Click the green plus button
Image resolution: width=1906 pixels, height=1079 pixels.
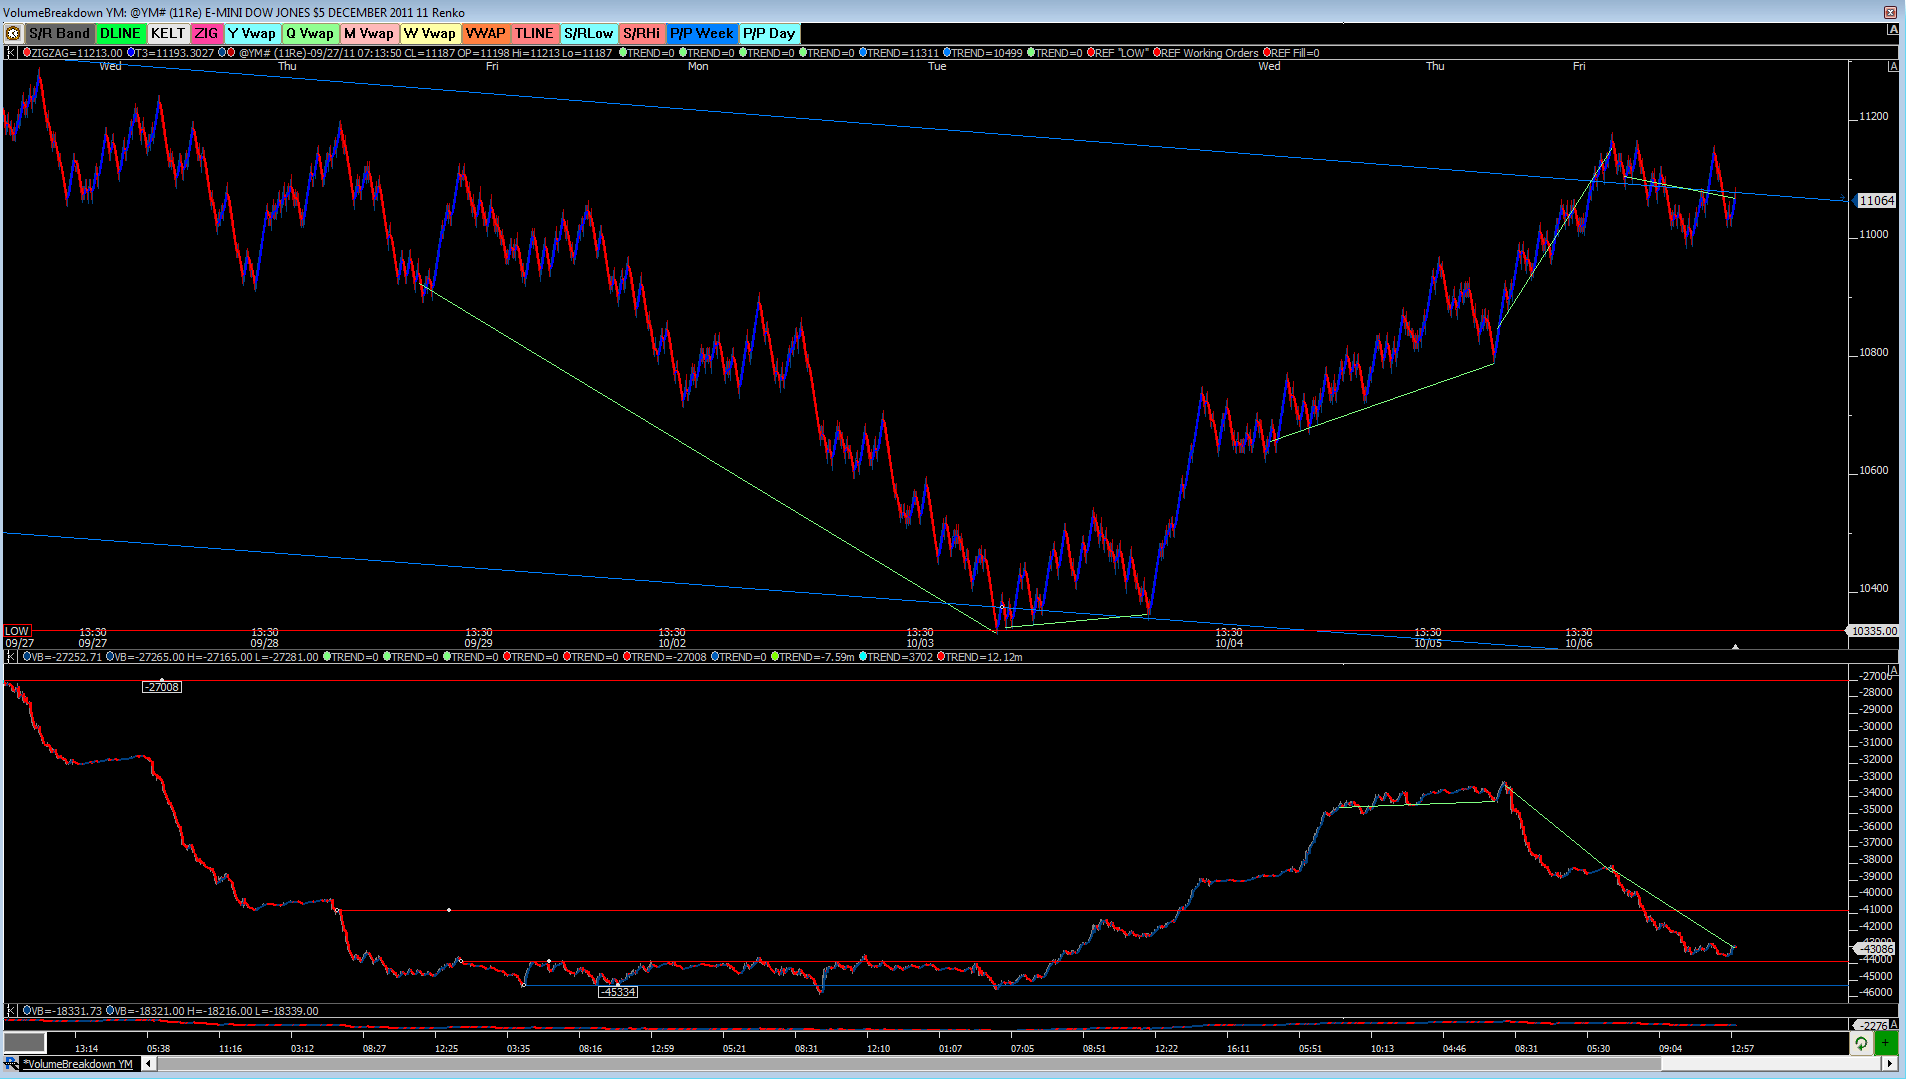(1885, 1044)
